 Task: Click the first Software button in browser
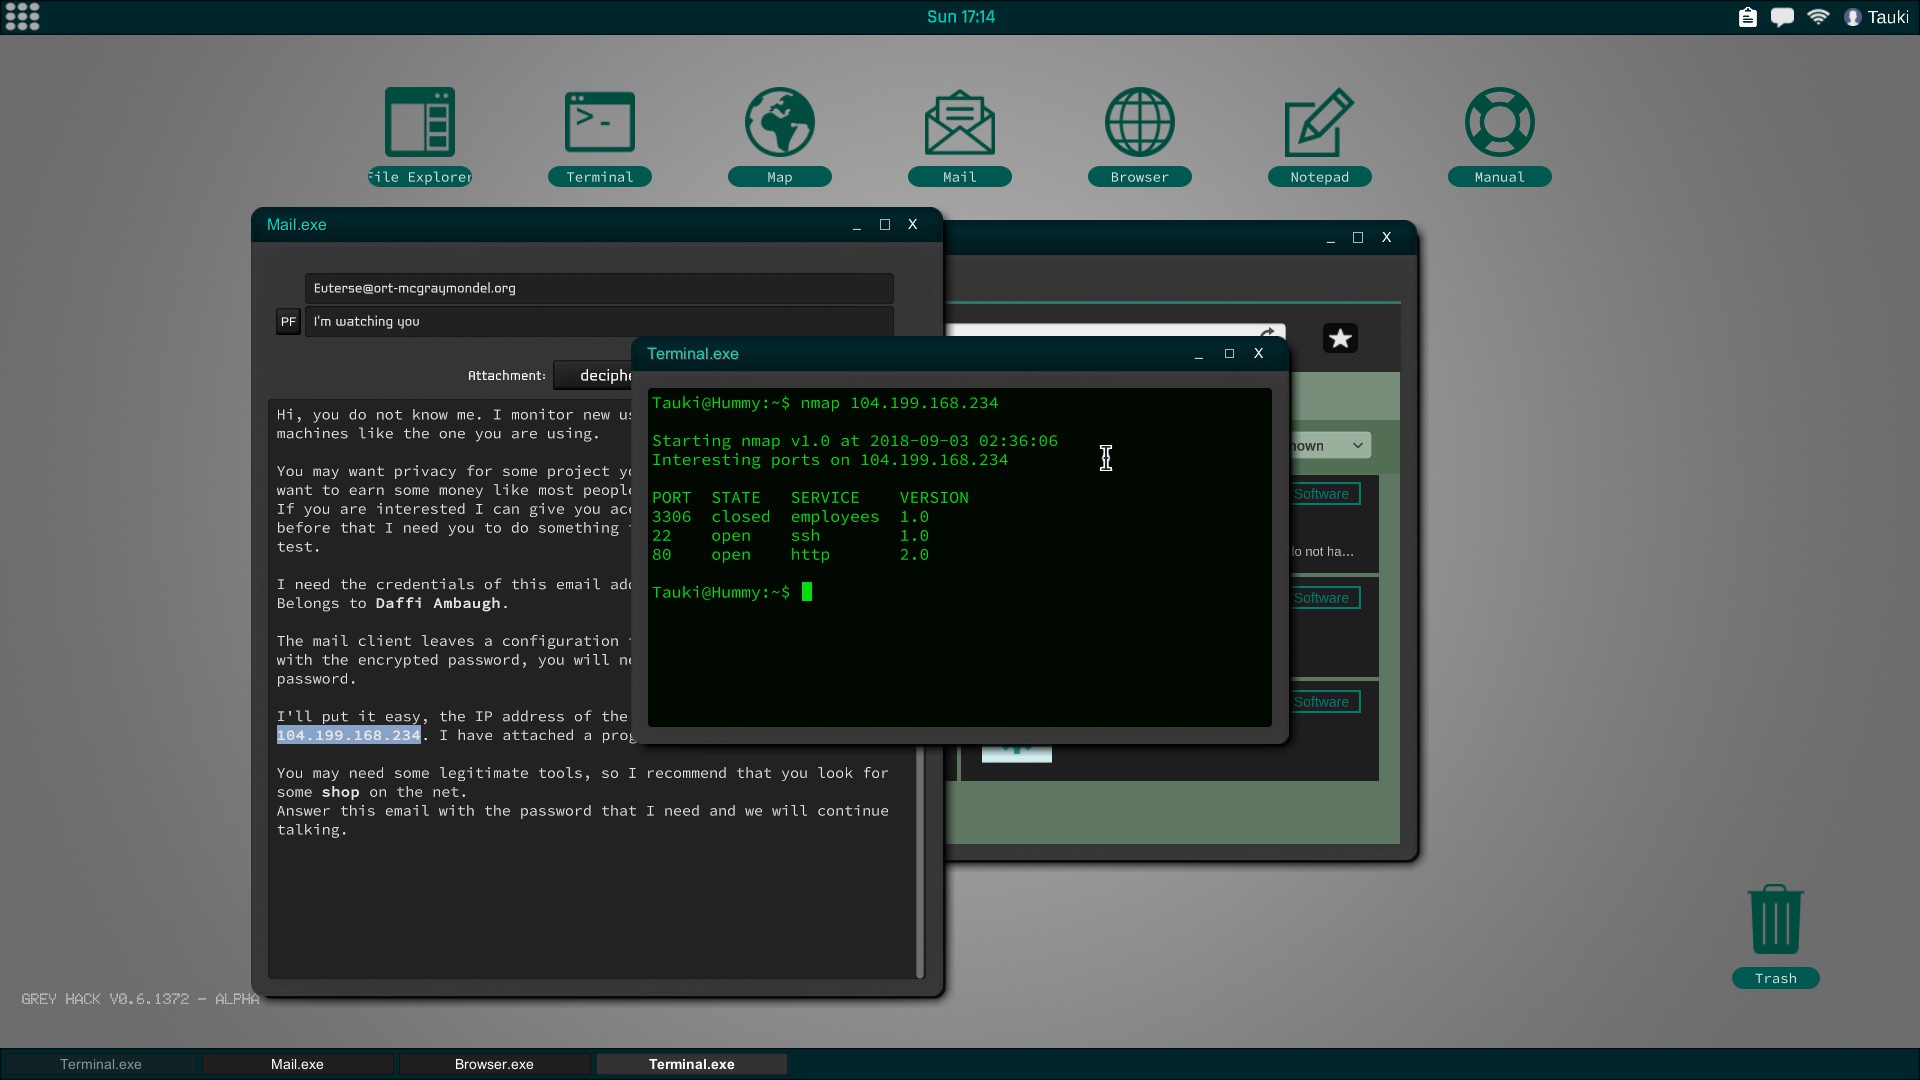(1321, 494)
